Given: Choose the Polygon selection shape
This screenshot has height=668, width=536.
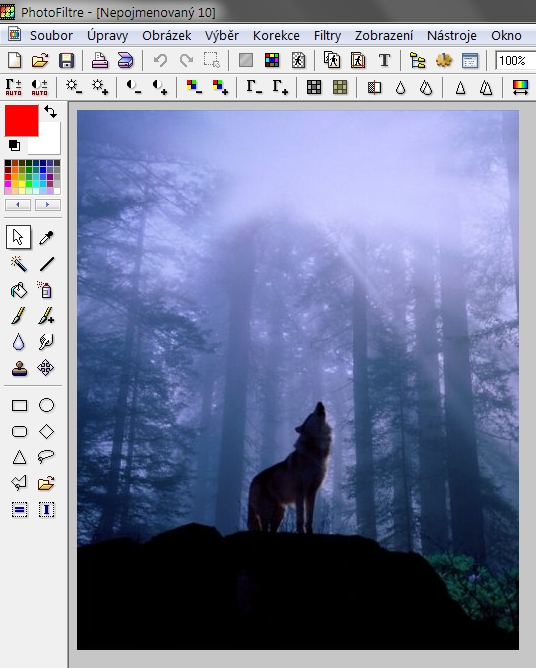Looking at the screenshot, I should (19, 483).
